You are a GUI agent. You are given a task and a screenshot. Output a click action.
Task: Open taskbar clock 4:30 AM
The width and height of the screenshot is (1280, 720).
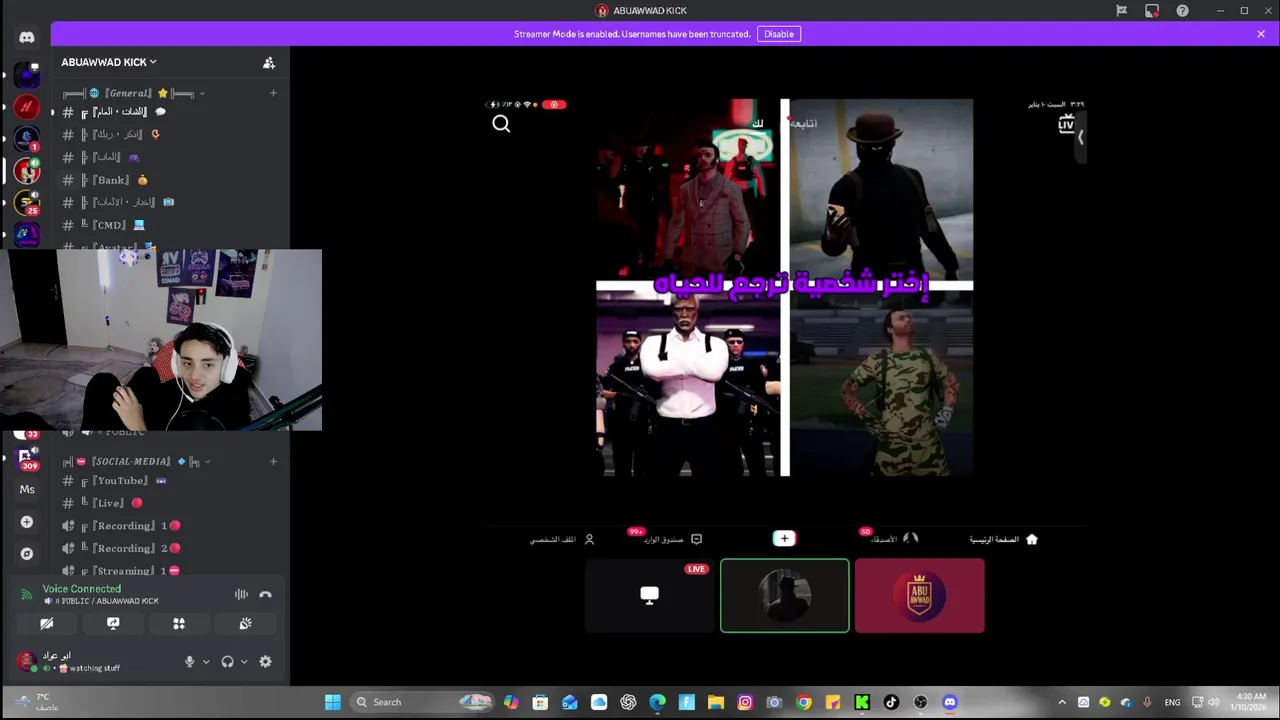(x=1251, y=702)
